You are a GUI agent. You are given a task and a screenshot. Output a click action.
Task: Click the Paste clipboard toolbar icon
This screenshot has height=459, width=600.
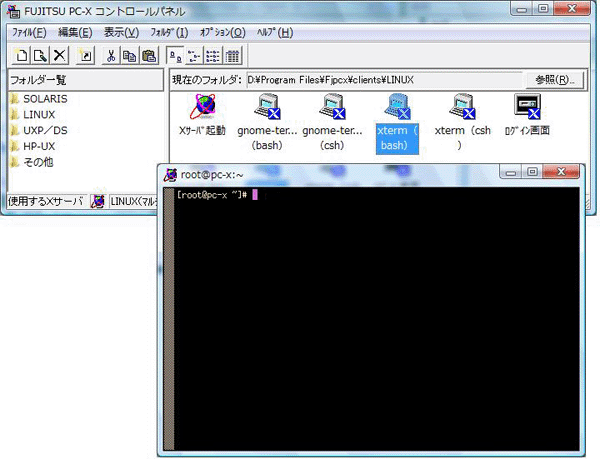[149, 56]
